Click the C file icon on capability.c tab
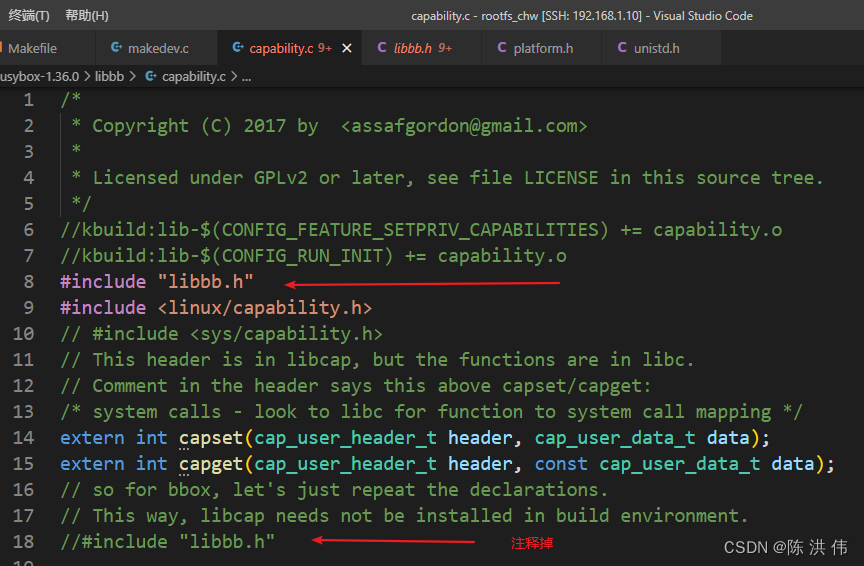Screen dimensions: 864x566 coord(237,48)
